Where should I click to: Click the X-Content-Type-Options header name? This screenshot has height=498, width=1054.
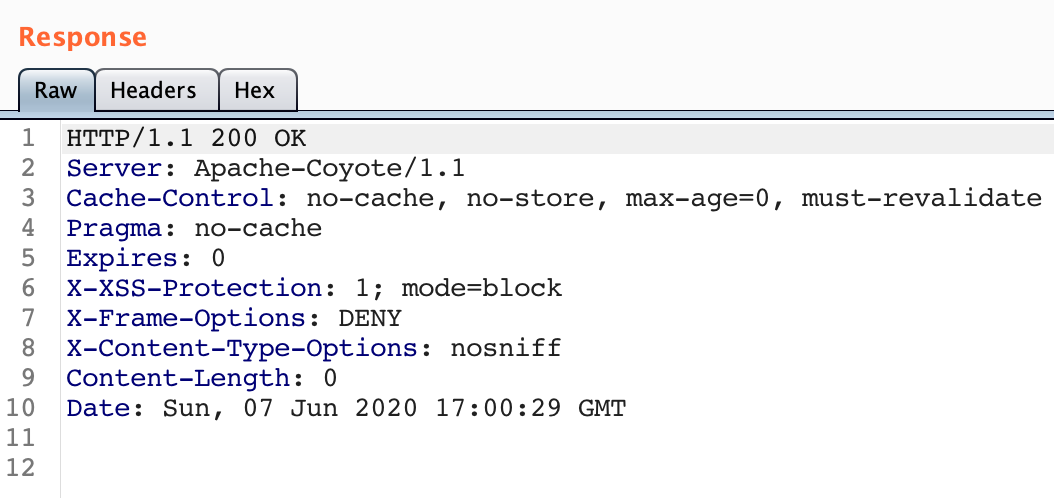click(x=242, y=348)
